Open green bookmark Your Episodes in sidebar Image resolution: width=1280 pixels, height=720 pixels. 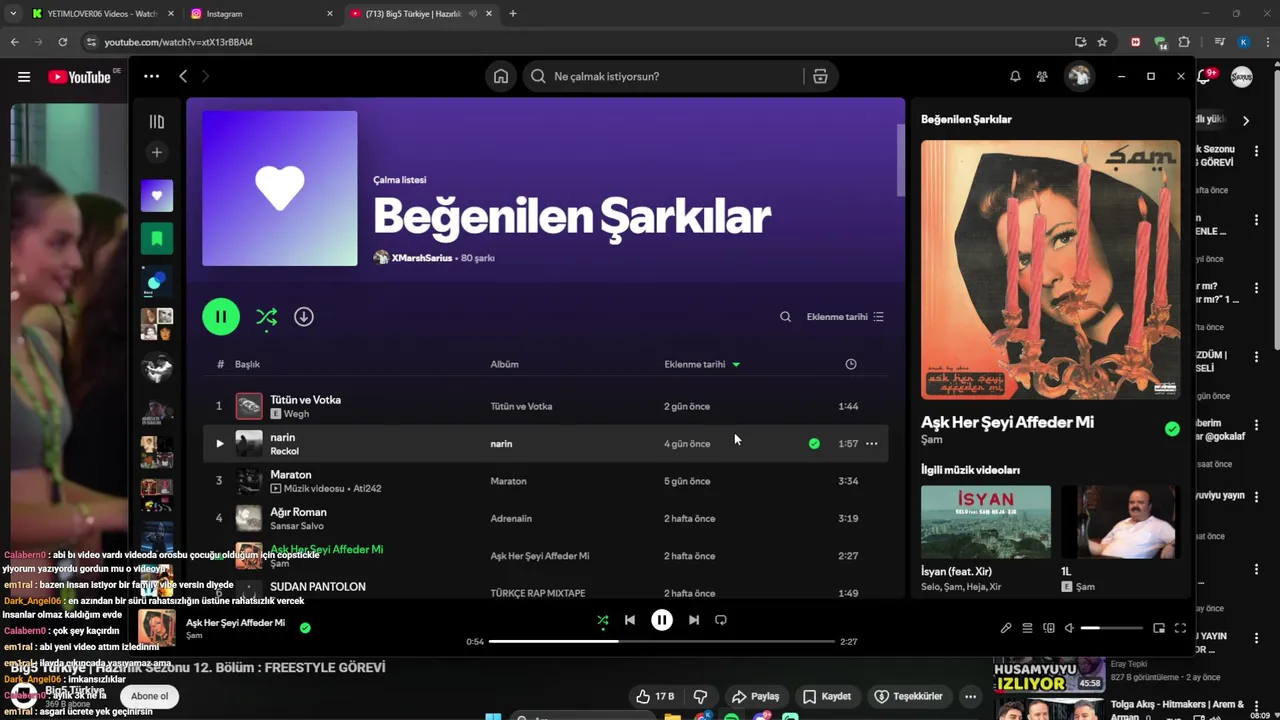157,239
